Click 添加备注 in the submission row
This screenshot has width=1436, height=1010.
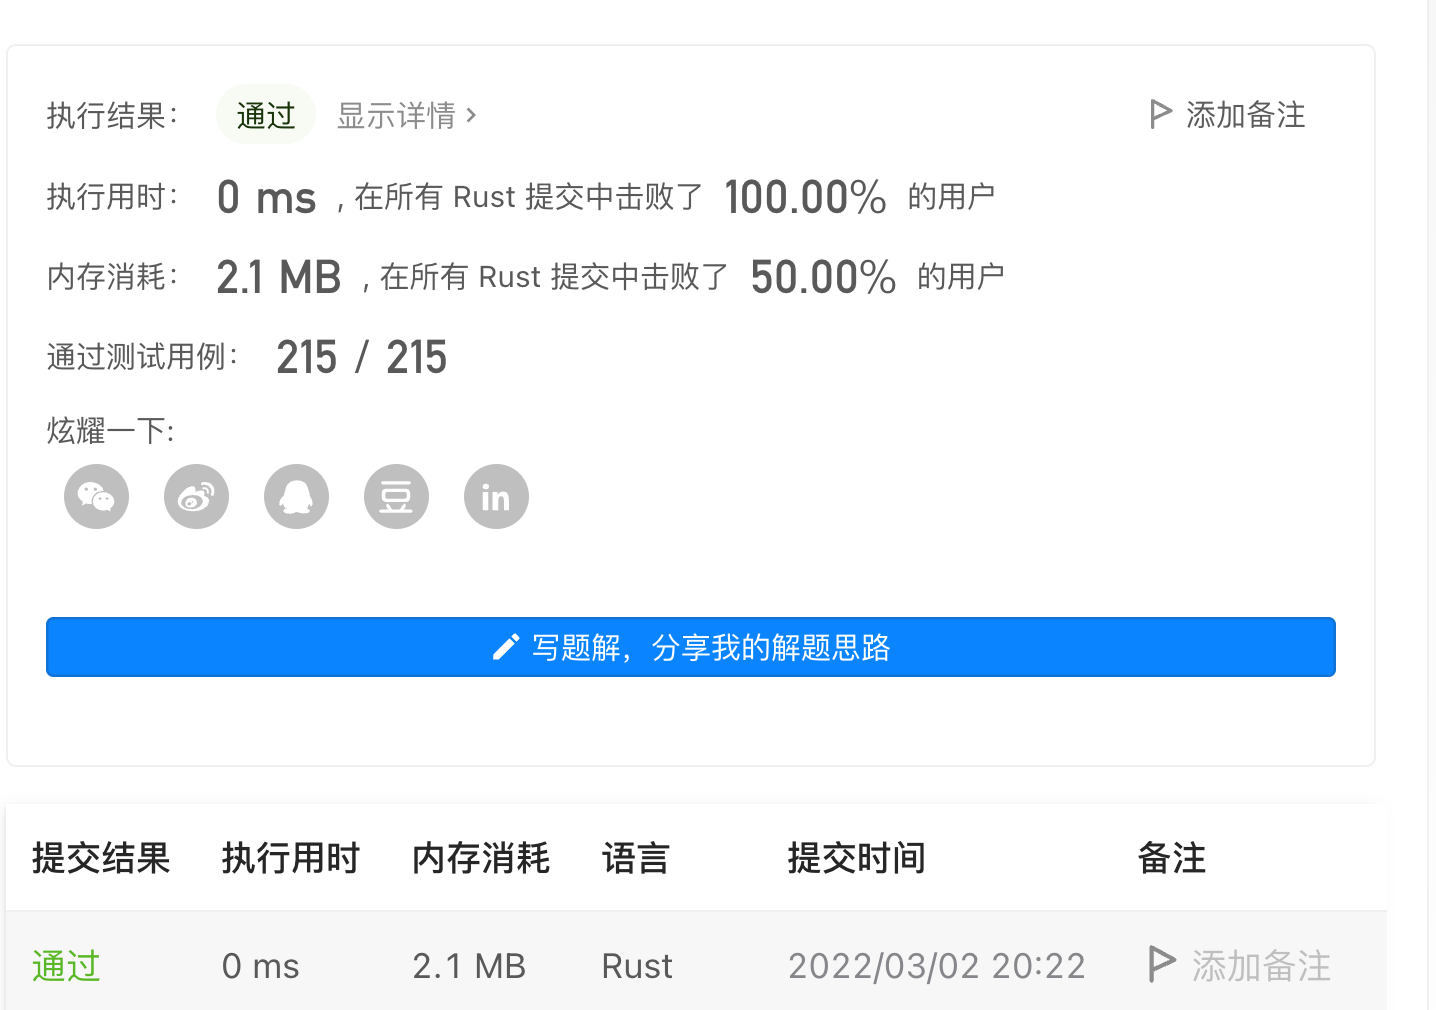[x=1239, y=966]
